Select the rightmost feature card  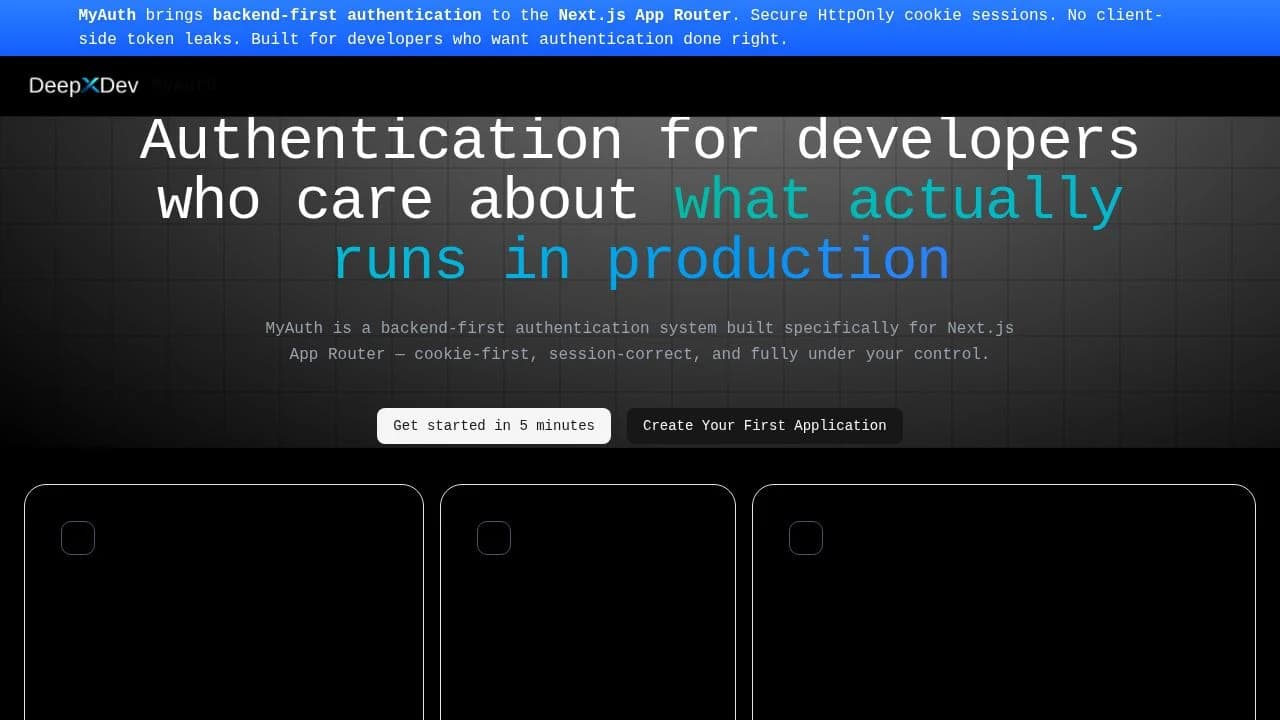(1004, 600)
